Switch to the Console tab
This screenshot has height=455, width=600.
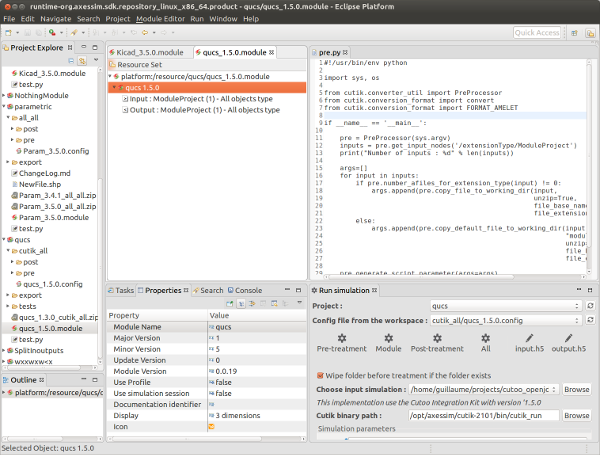tap(245, 290)
